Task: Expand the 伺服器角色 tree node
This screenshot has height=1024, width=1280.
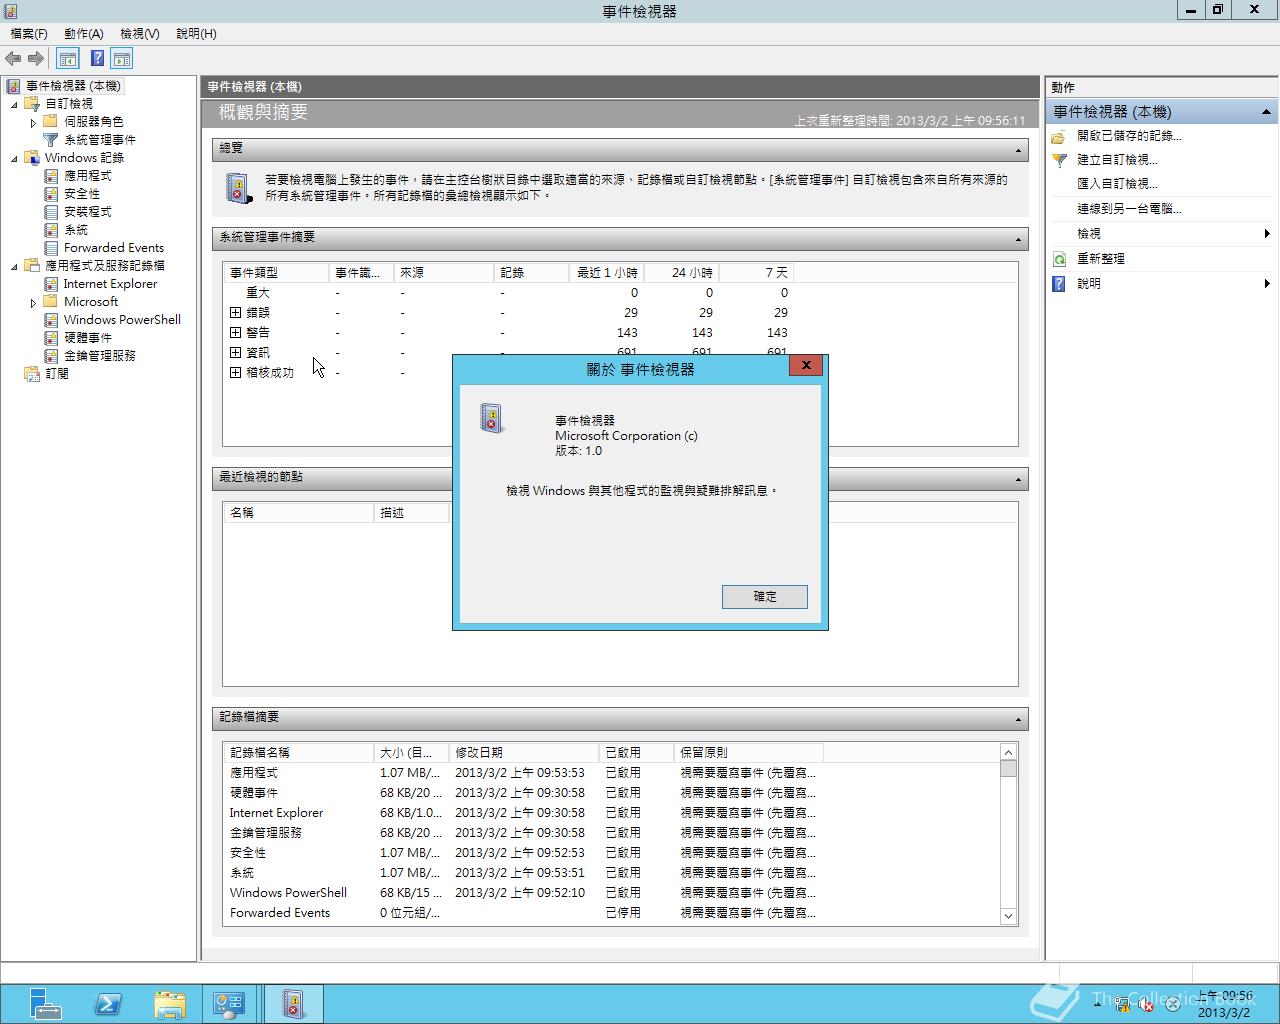Action: (x=33, y=122)
